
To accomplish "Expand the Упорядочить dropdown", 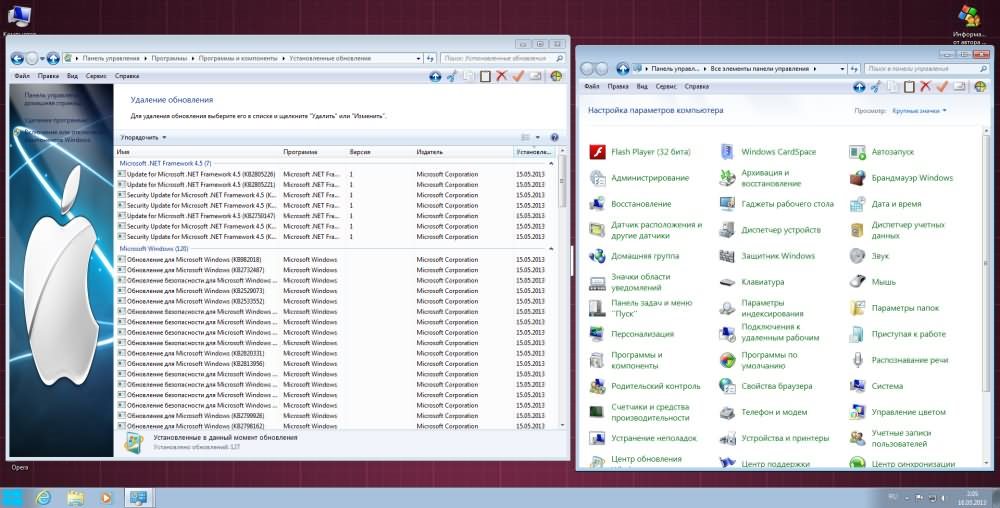I will [x=143, y=137].
